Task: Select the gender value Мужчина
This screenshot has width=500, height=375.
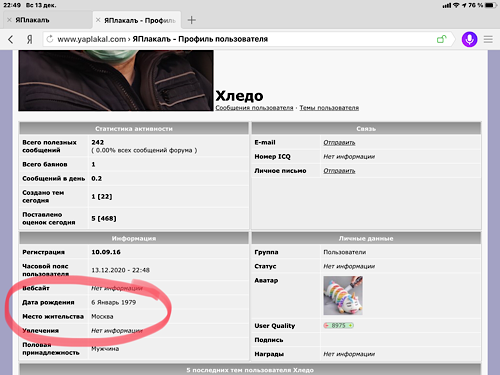Action: click(x=105, y=349)
